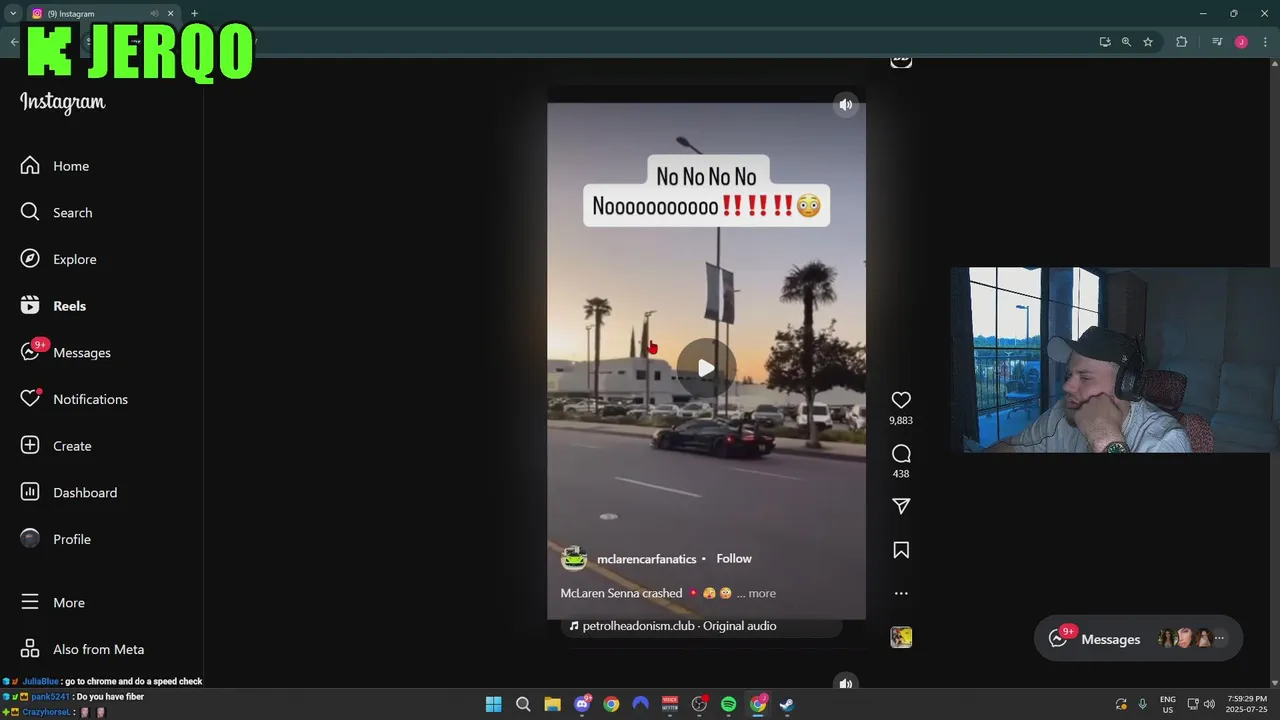The image size is (1280, 720).
Task: Expand the More menu in the sidebar
Action: pos(53,602)
